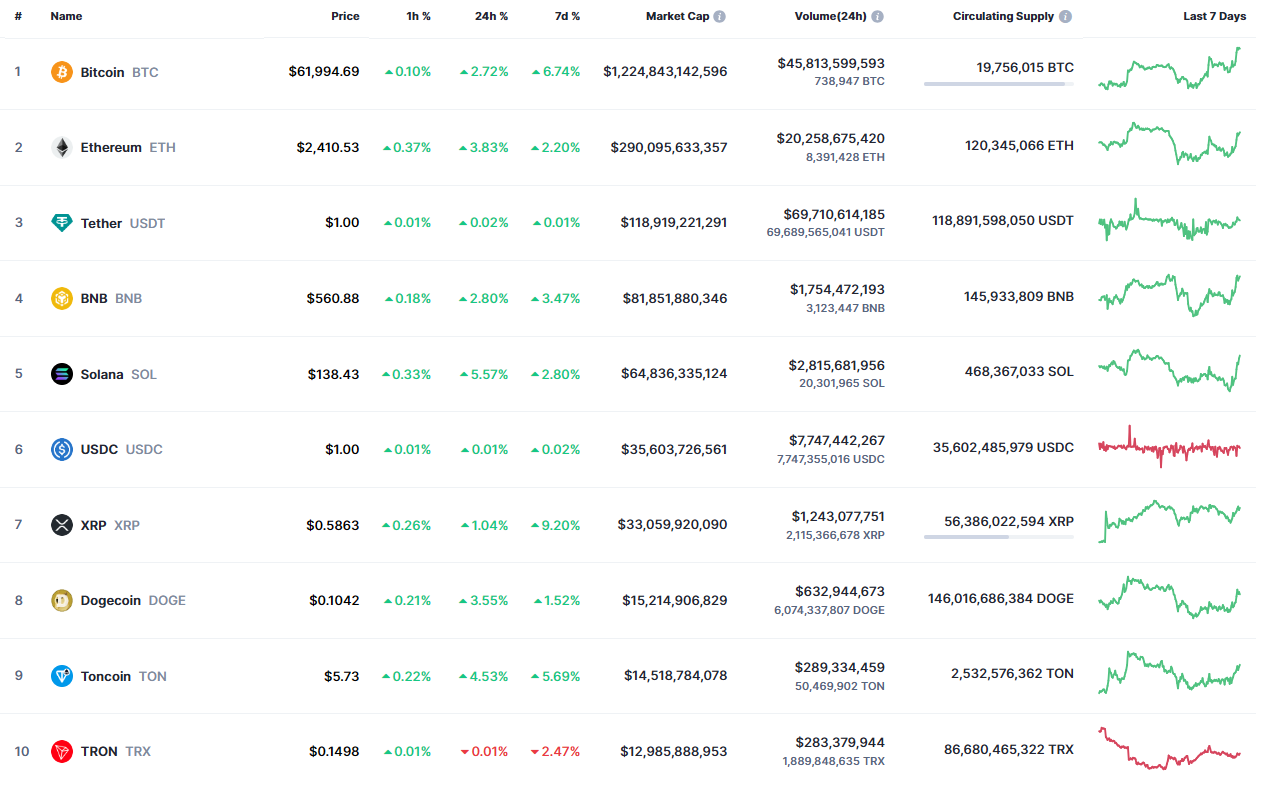Click the Solana logo icon
The image size is (1263, 787).
click(62, 374)
